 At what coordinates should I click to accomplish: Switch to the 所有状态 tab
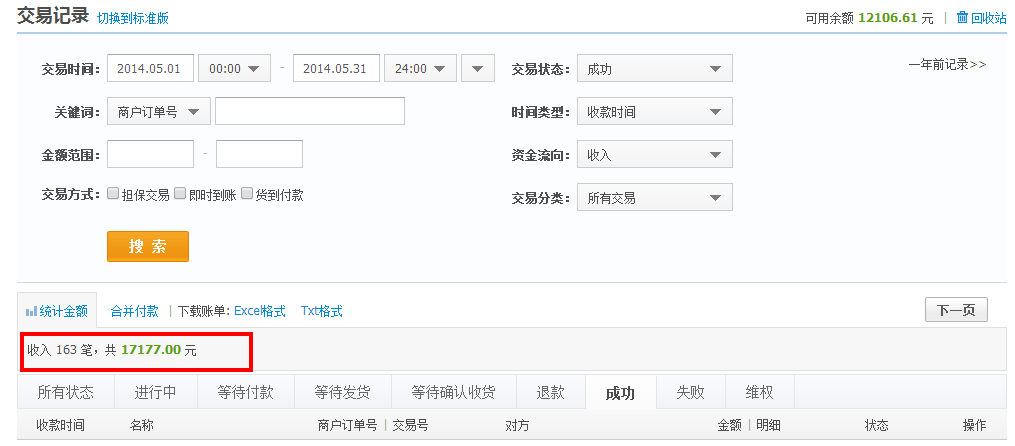(65, 392)
